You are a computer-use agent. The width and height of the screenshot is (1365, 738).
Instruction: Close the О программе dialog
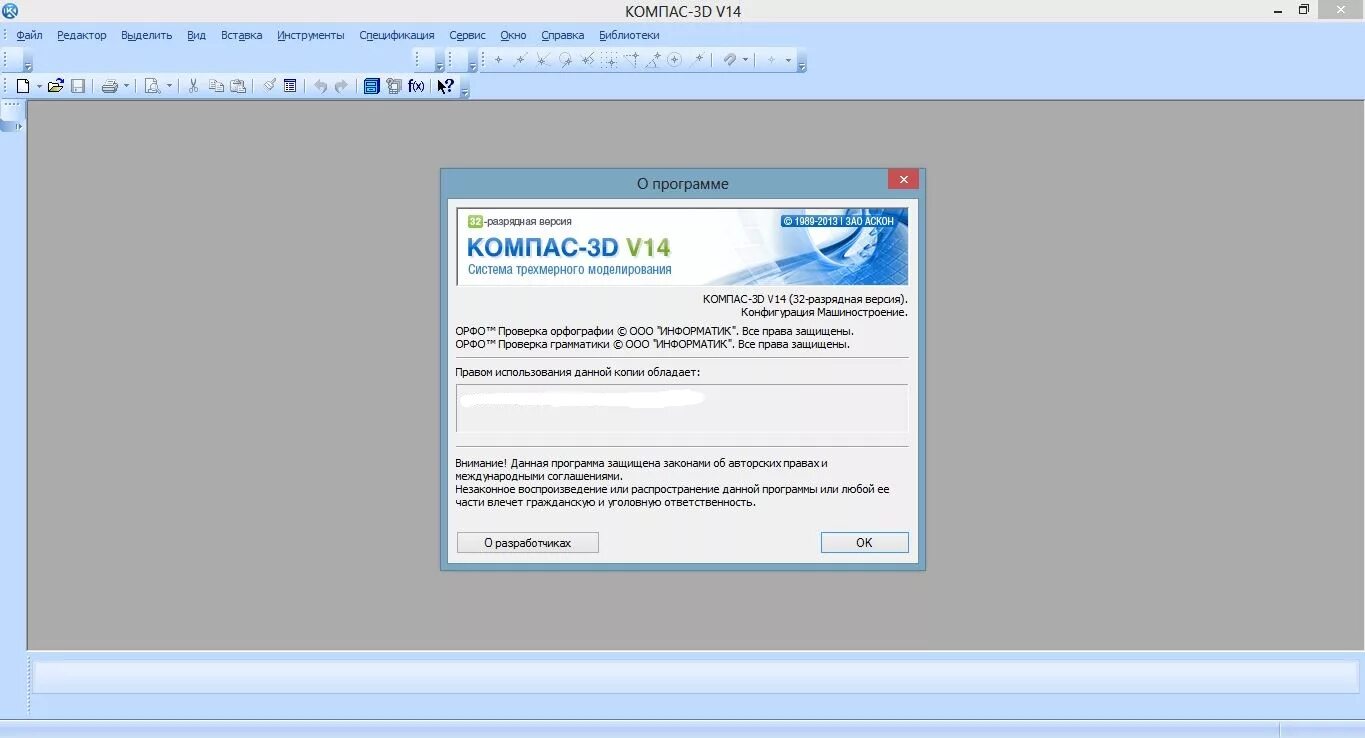903,180
